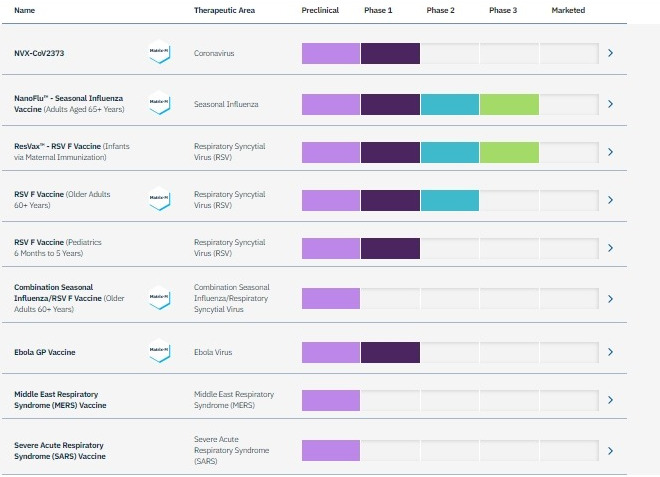Click the Preclinical column header
The height and width of the screenshot is (477, 660).
[320, 10]
